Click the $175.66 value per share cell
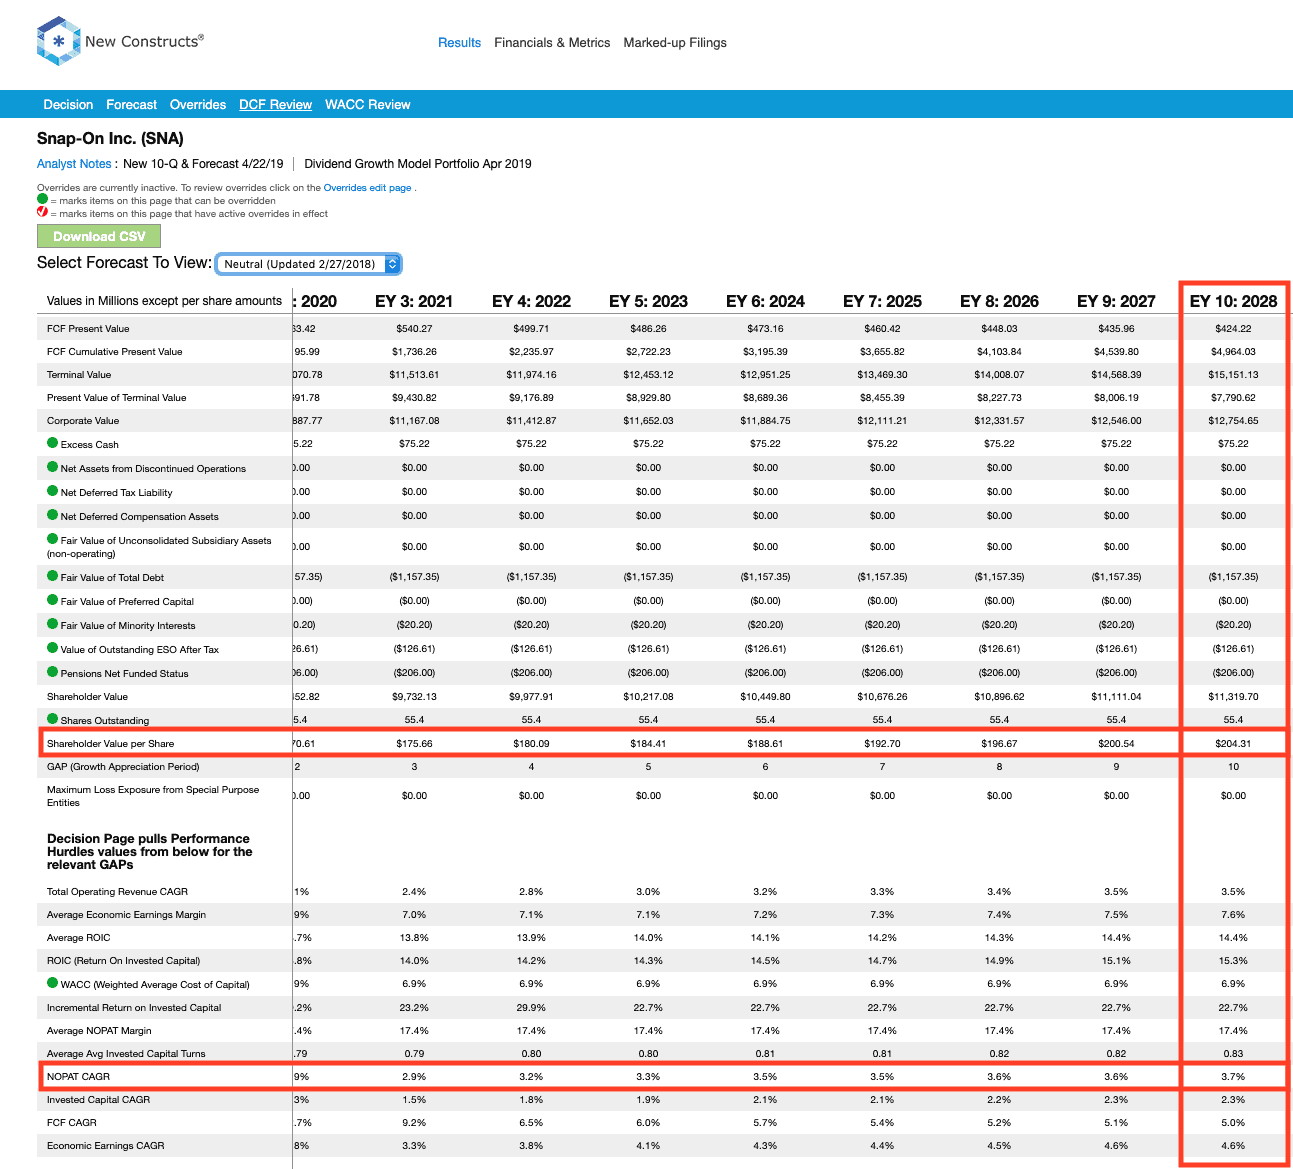This screenshot has height=1169, width=1293. 414,744
